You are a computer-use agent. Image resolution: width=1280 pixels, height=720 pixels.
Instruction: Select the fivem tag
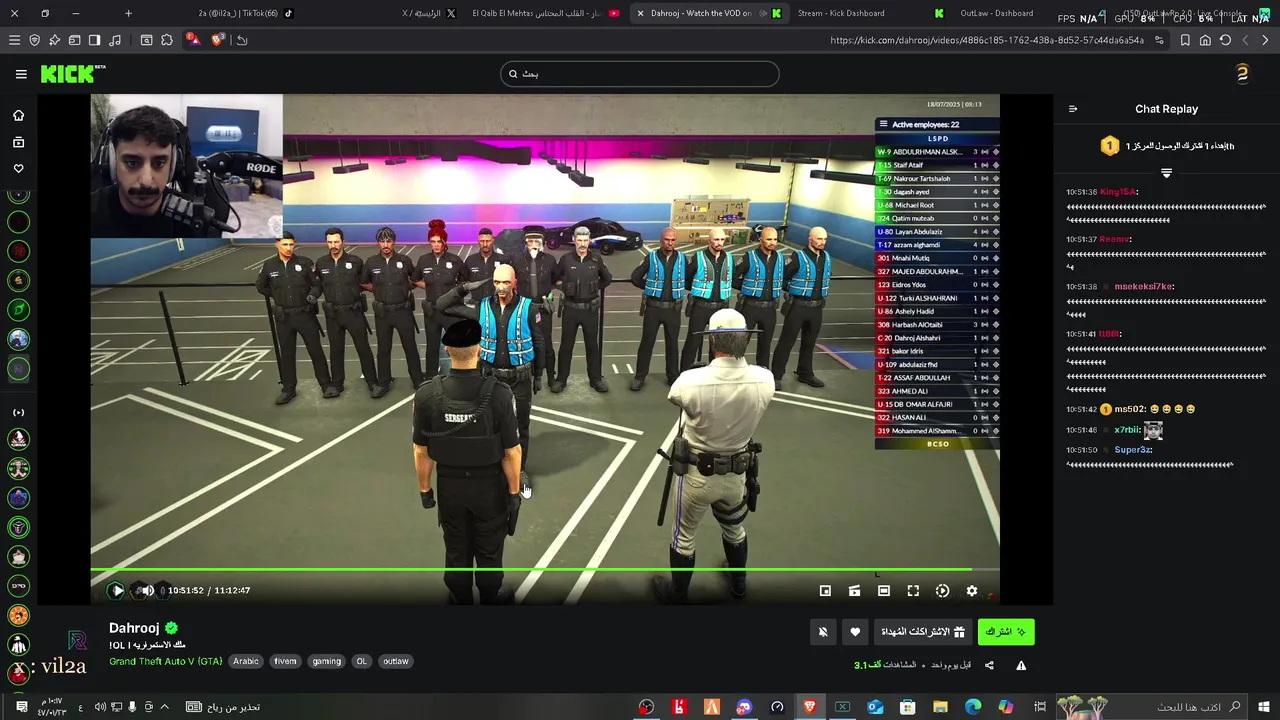point(285,661)
